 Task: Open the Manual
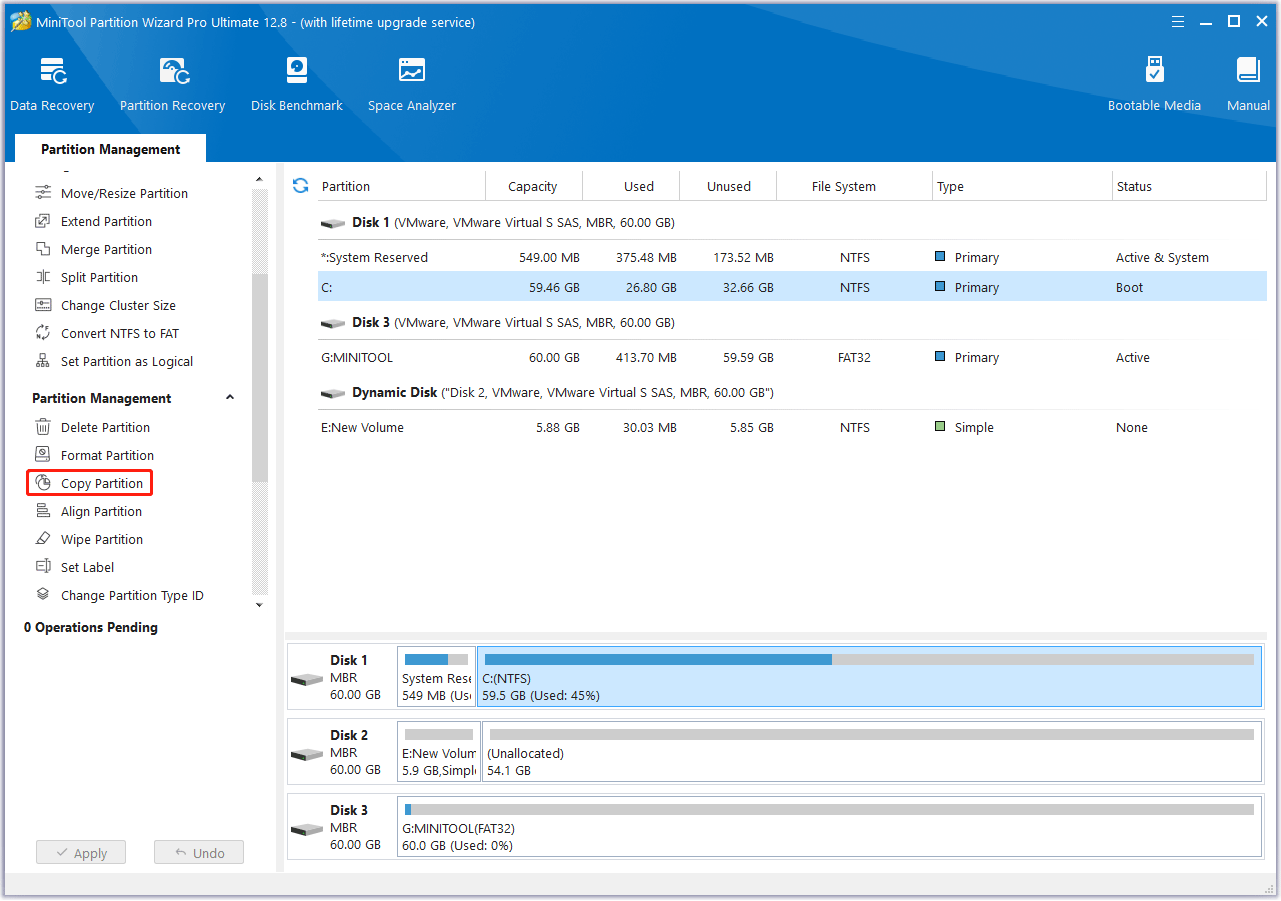click(x=1248, y=85)
